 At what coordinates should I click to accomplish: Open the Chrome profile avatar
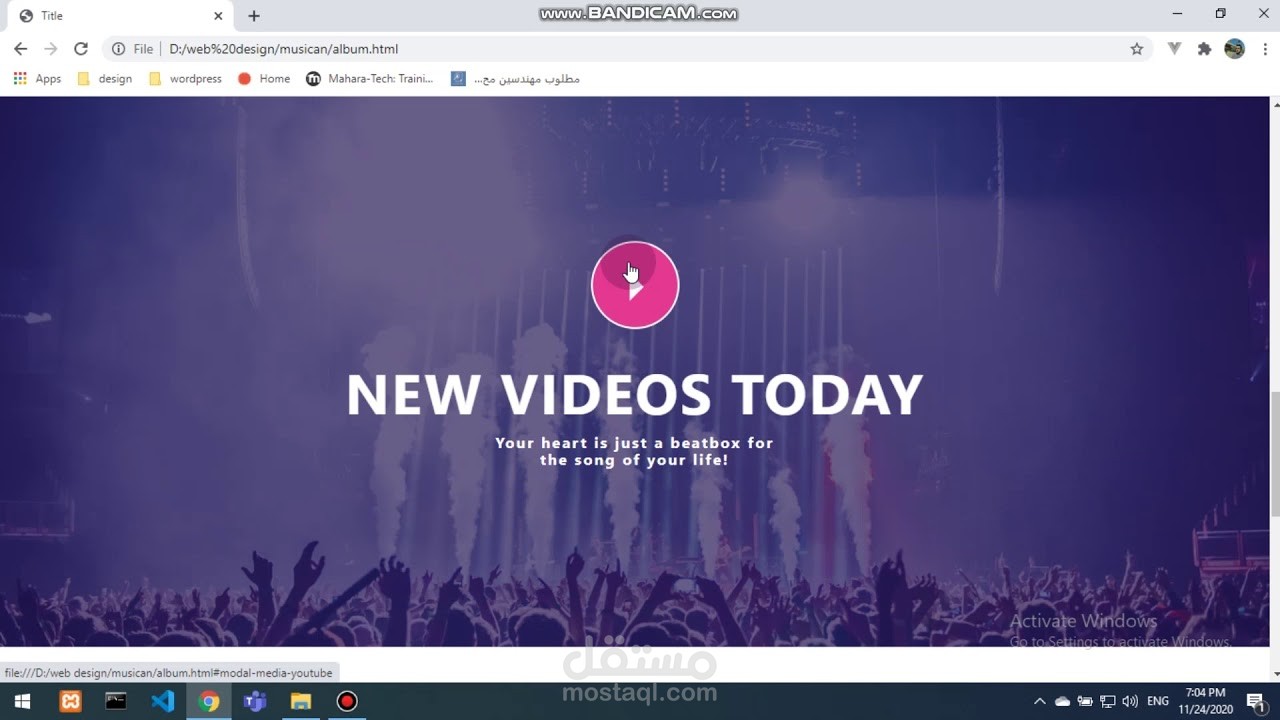(1233, 48)
